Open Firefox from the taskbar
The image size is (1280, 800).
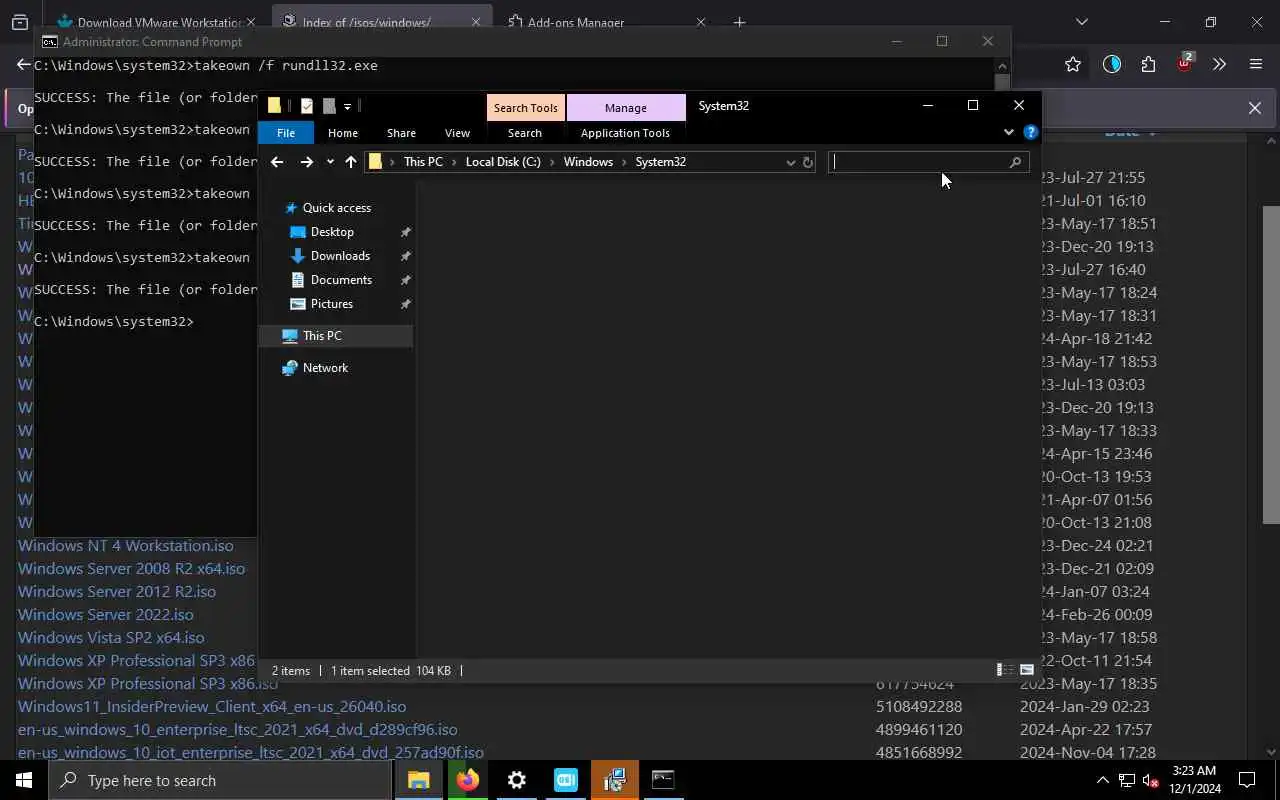[467, 780]
